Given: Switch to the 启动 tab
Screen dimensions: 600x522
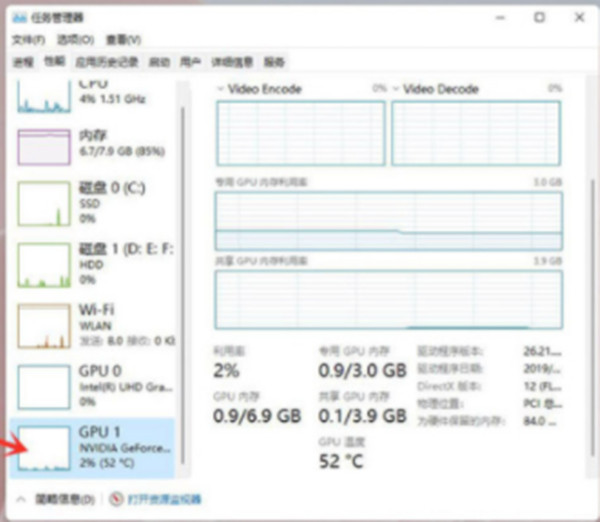Looking at the screenshot, I should (159, 62).
